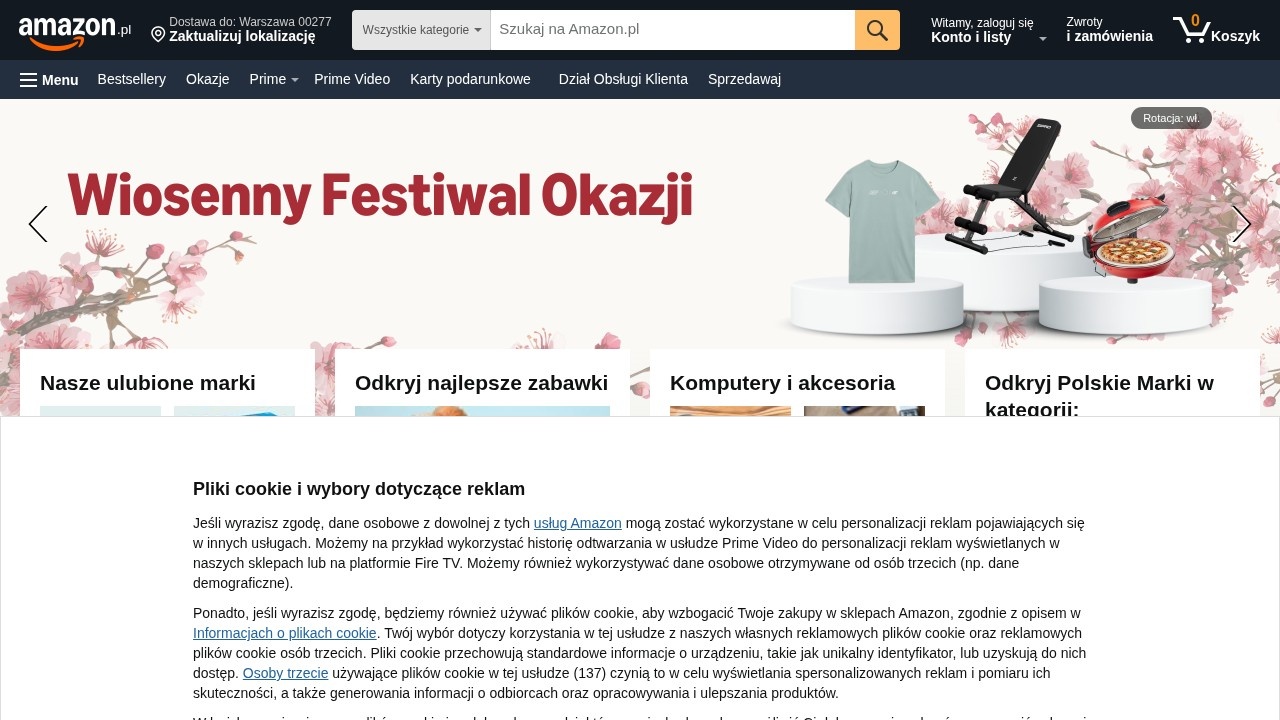Click the Osoby trzecie link

pos(285,673)
